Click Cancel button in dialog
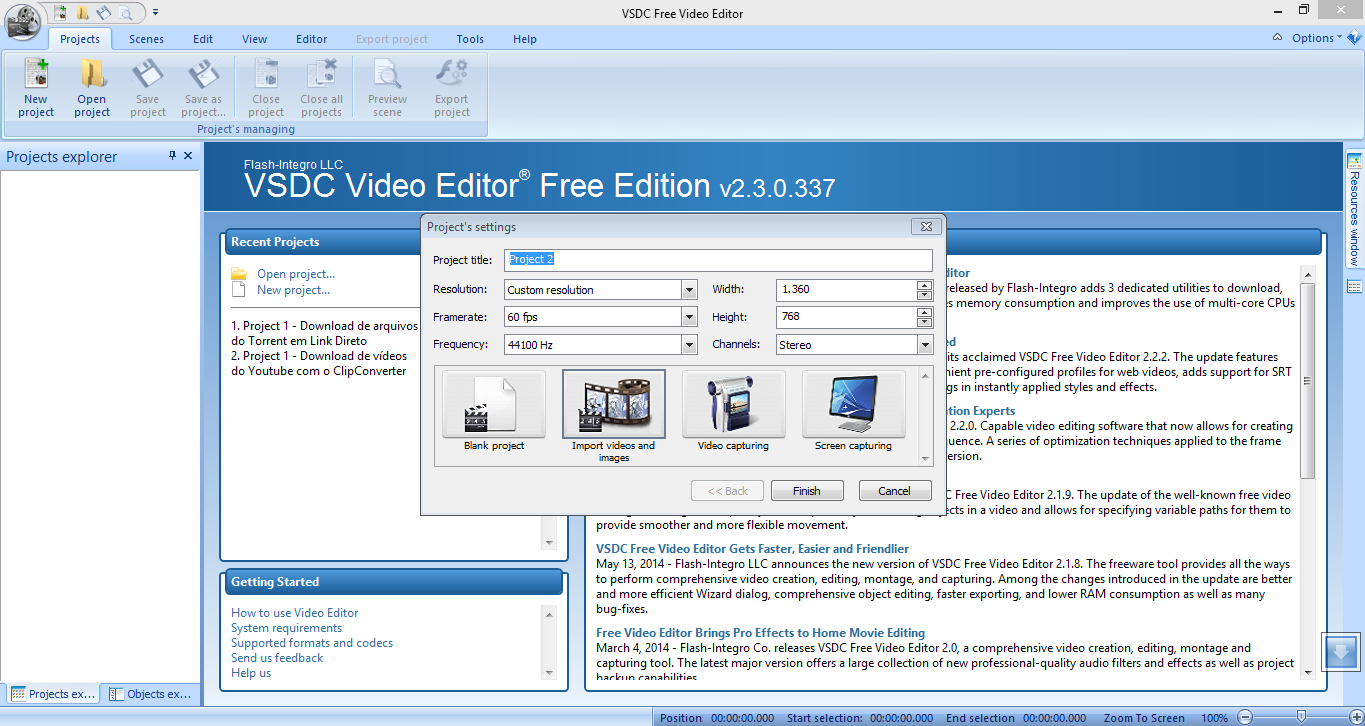 click(894, 491)
